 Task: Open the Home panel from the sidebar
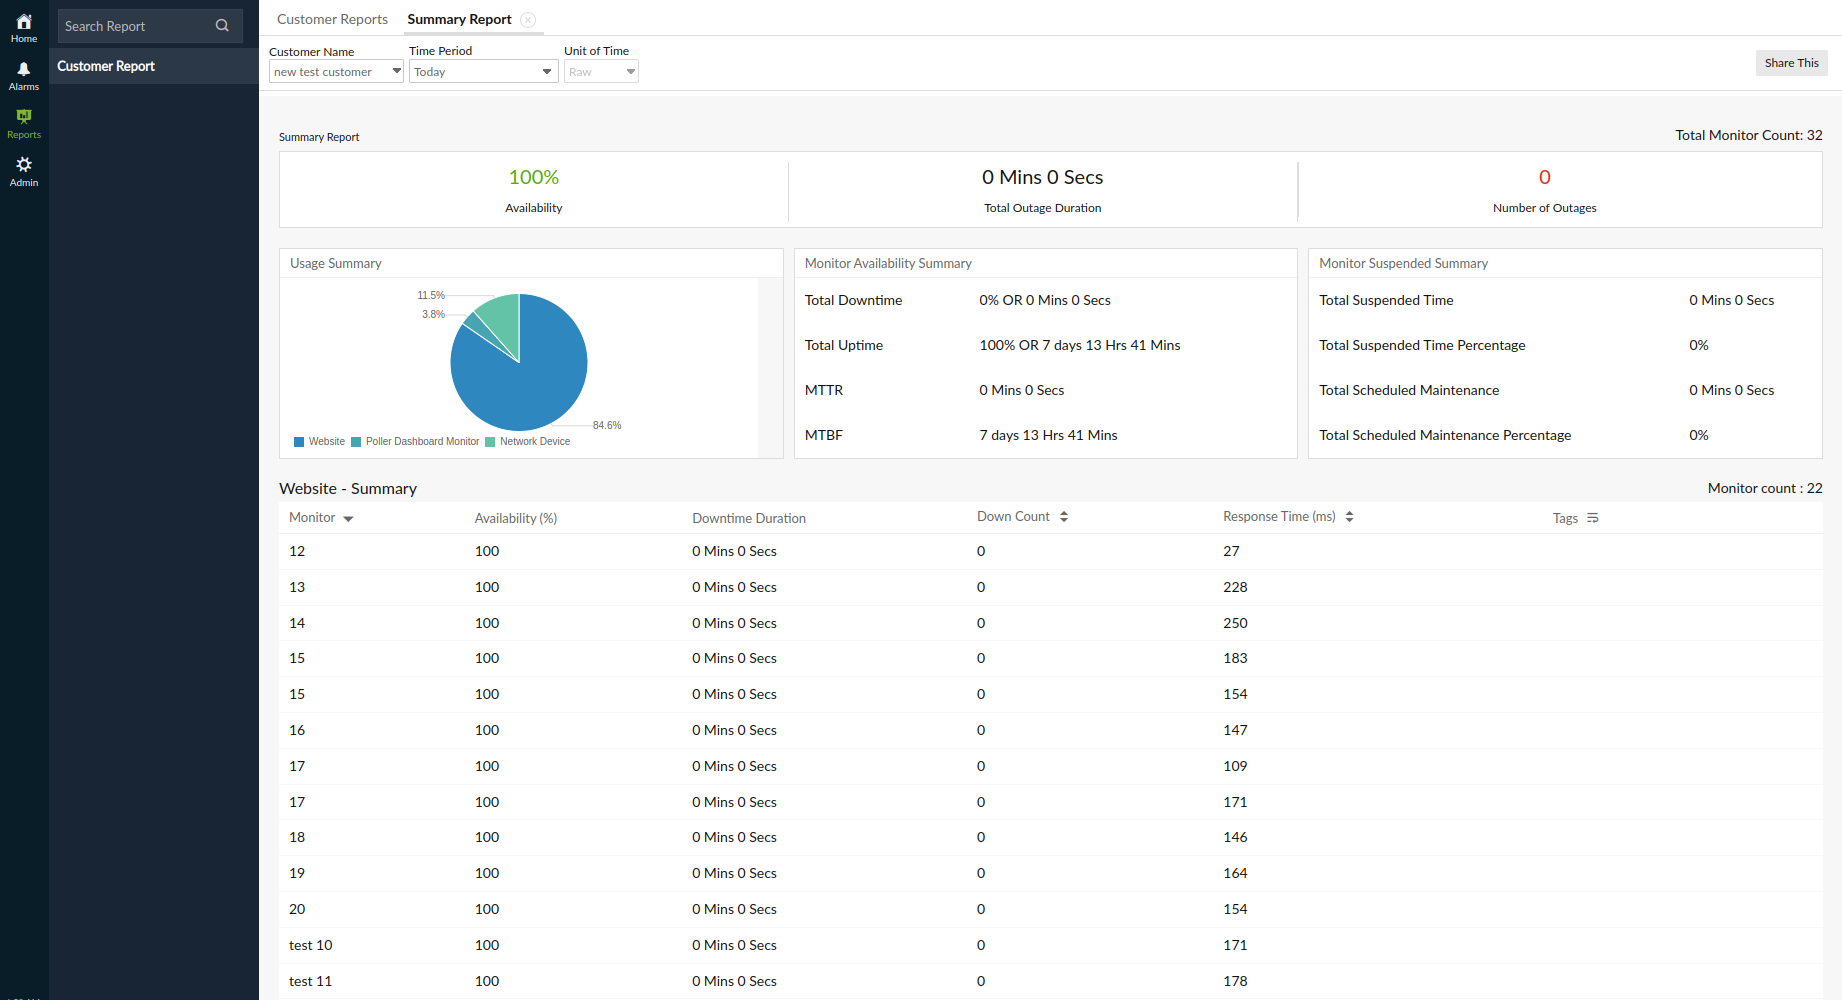point(23,25)
